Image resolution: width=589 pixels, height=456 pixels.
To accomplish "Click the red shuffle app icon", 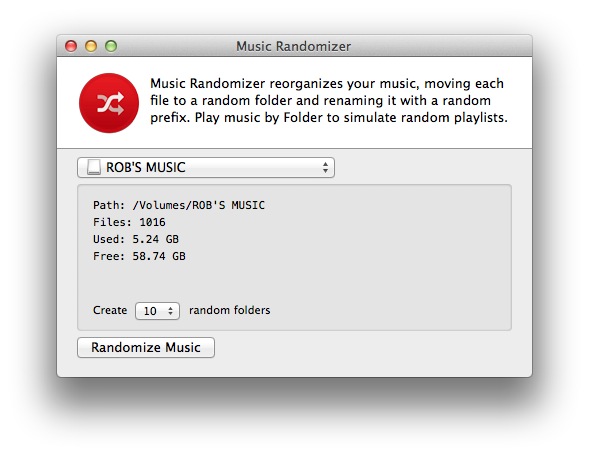I will point(109,103).
